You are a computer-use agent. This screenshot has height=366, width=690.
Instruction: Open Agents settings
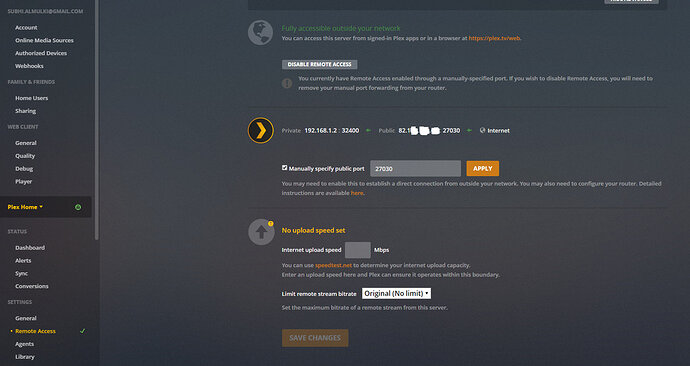click(x=24, y=344)
